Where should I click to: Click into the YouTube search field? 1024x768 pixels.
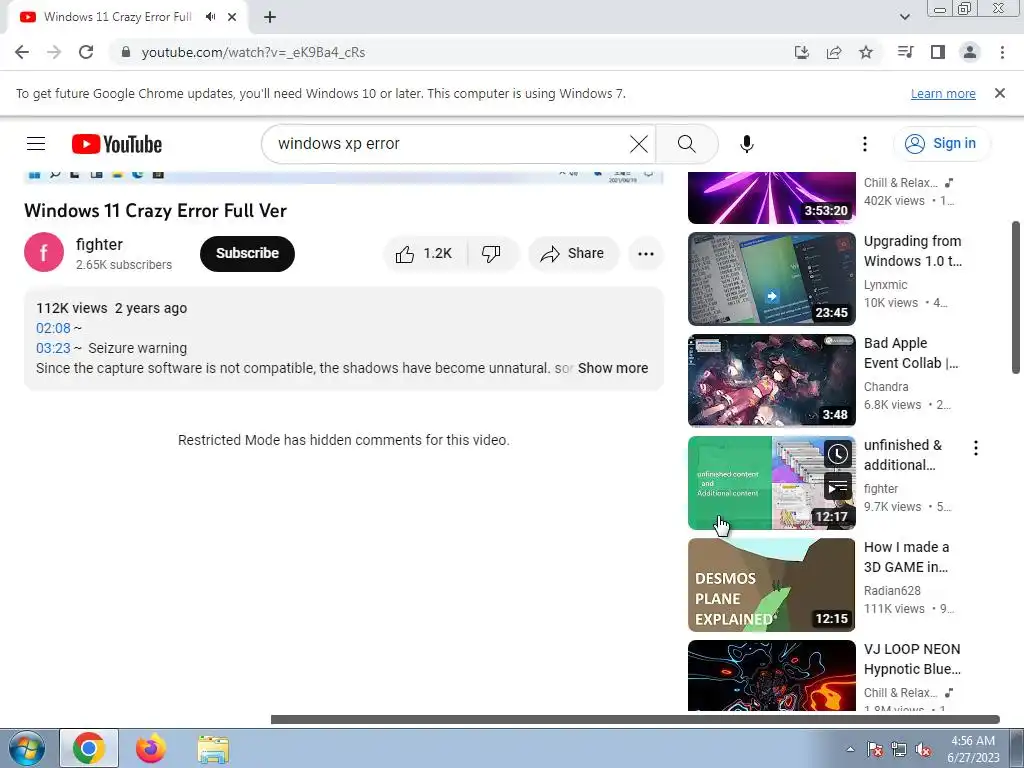pyautogui.click(x=451, y=144)
